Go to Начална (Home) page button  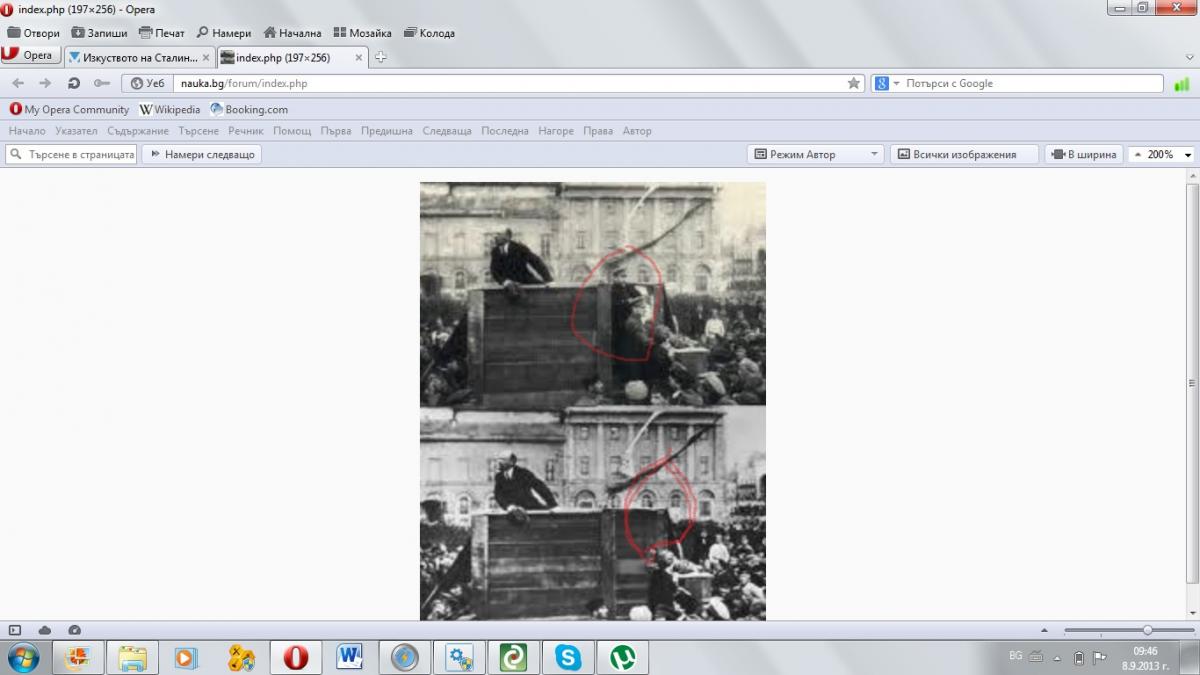292,33
